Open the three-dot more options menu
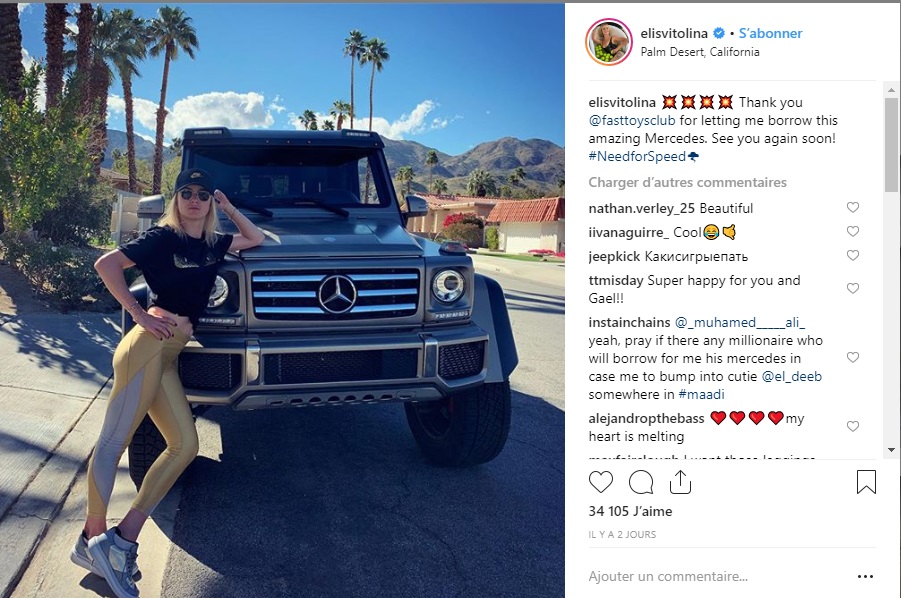The image size is (901, 598). point(865,576)
